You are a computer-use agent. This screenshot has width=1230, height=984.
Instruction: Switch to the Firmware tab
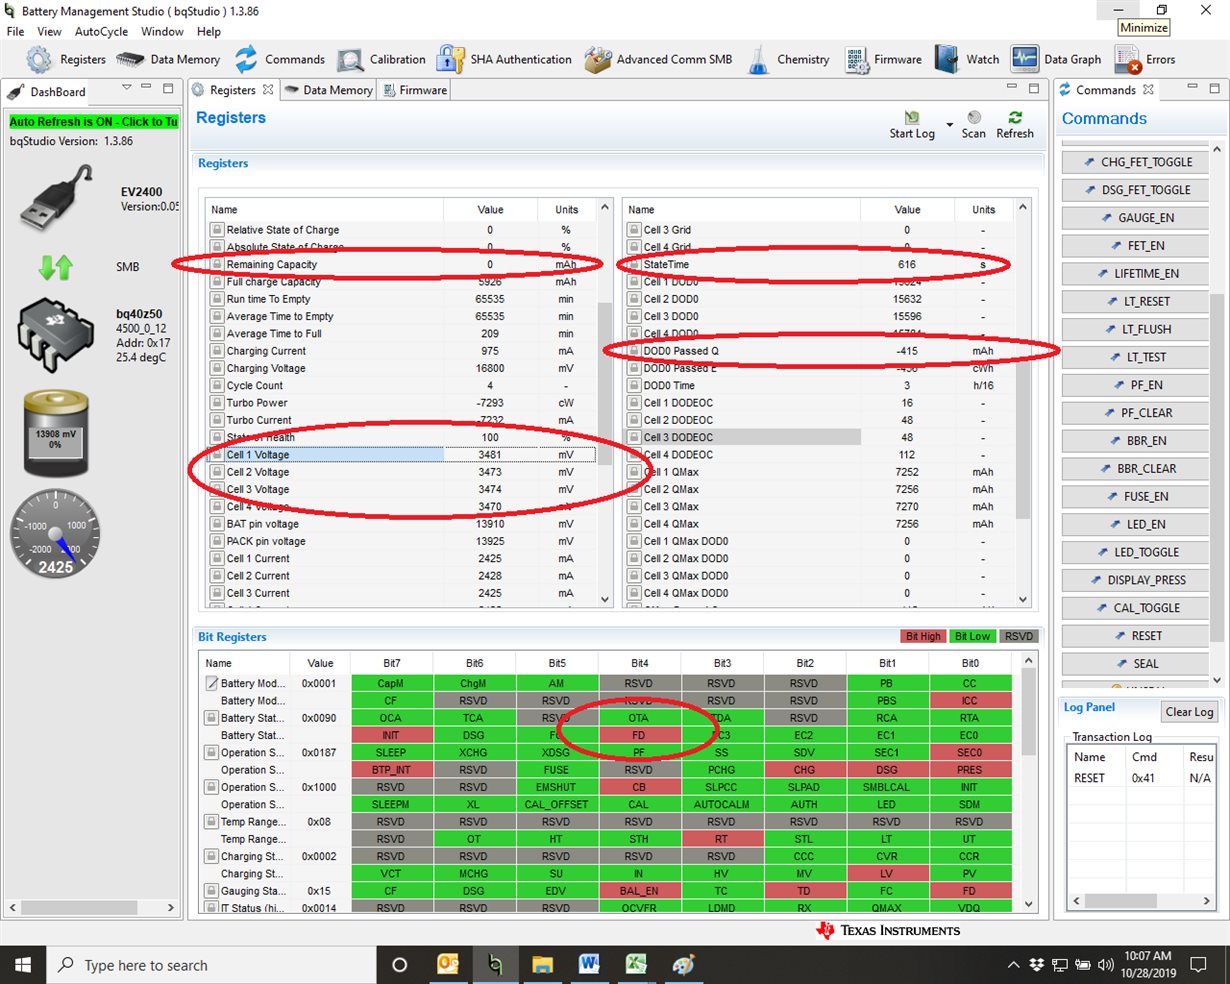414,90
